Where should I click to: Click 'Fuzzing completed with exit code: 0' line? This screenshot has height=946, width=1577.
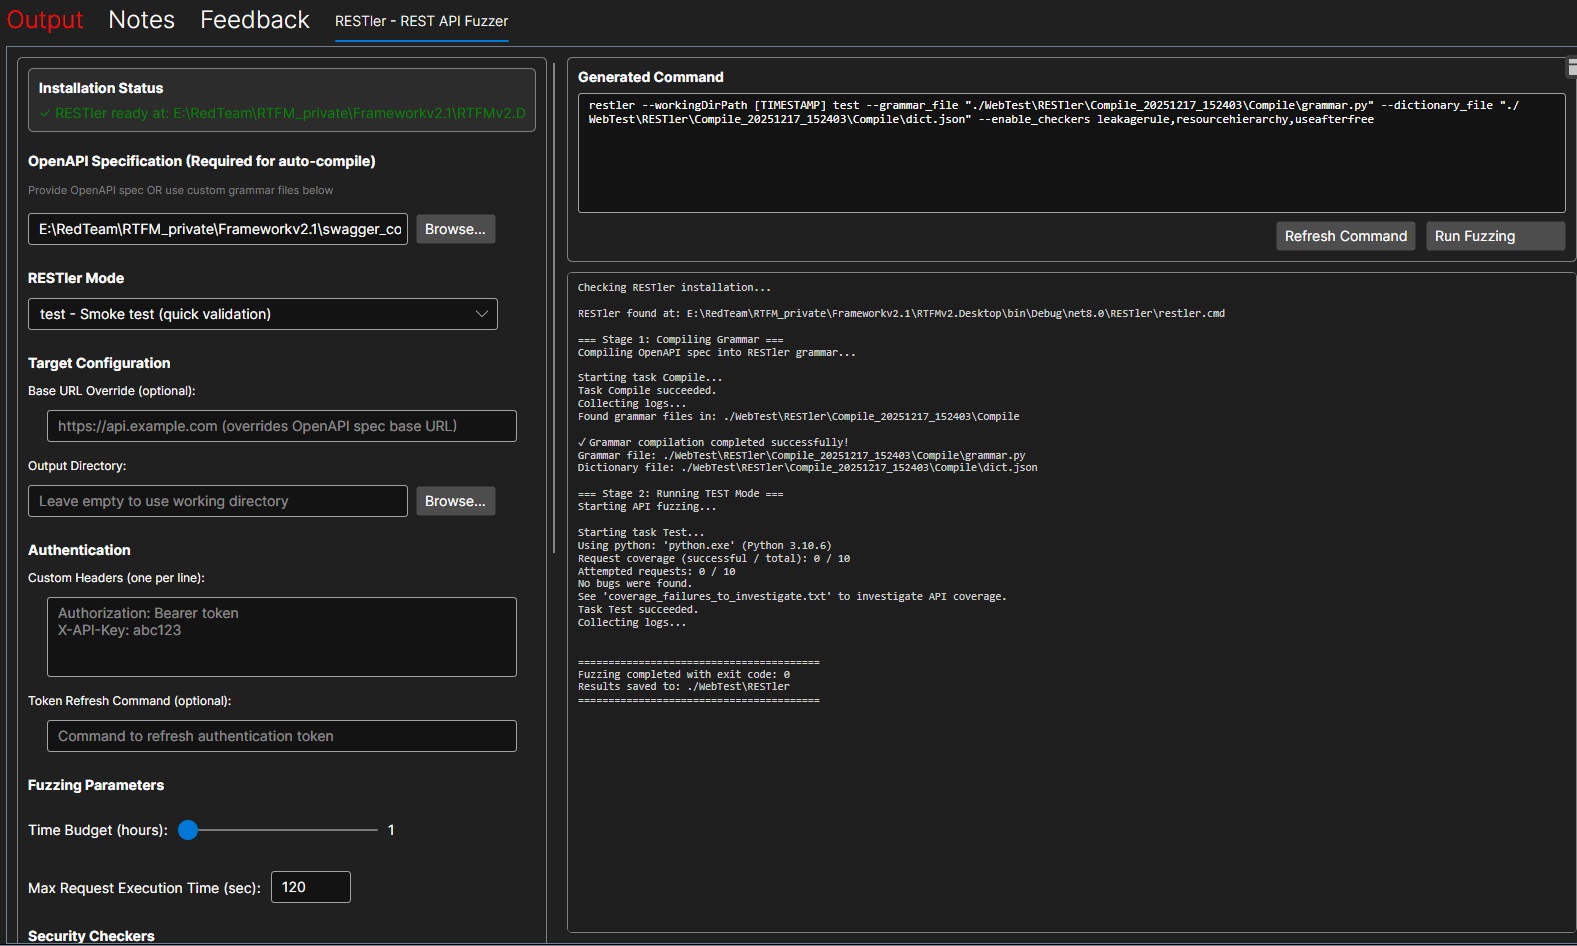684,675
